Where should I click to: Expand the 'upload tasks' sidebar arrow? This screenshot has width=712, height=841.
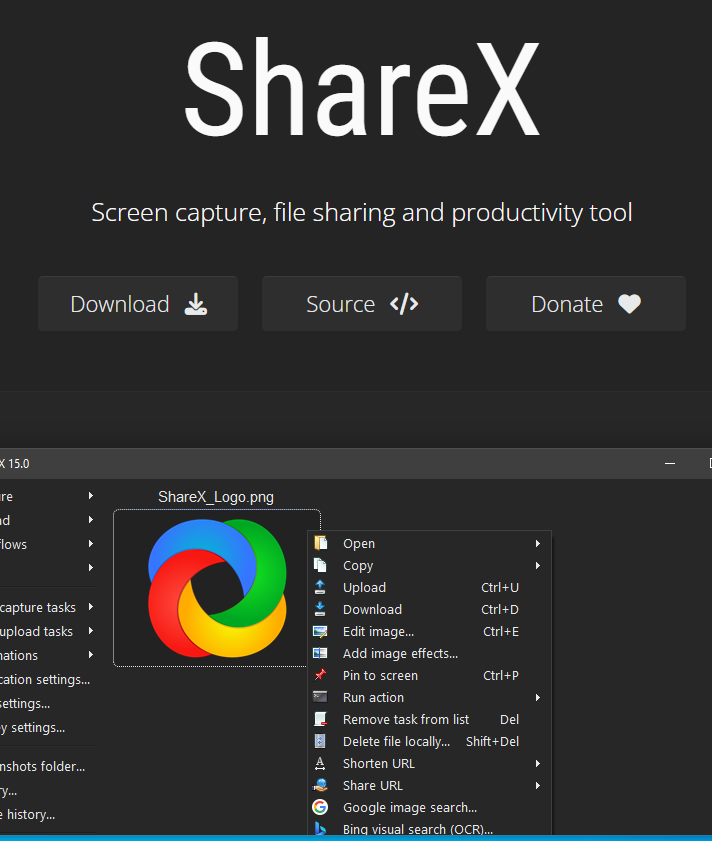(91, 631)
